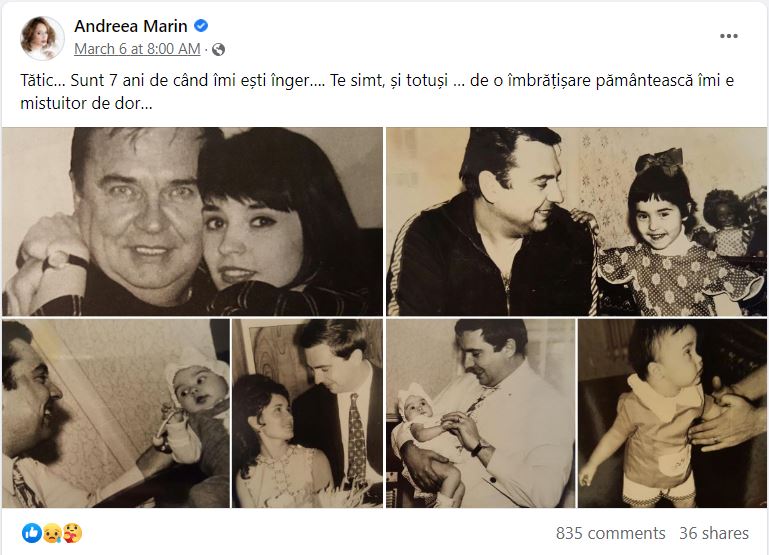Open photo of father hugging dark-haired woman
This screenshot has width=769, height=555.
[x=192, y=221]
